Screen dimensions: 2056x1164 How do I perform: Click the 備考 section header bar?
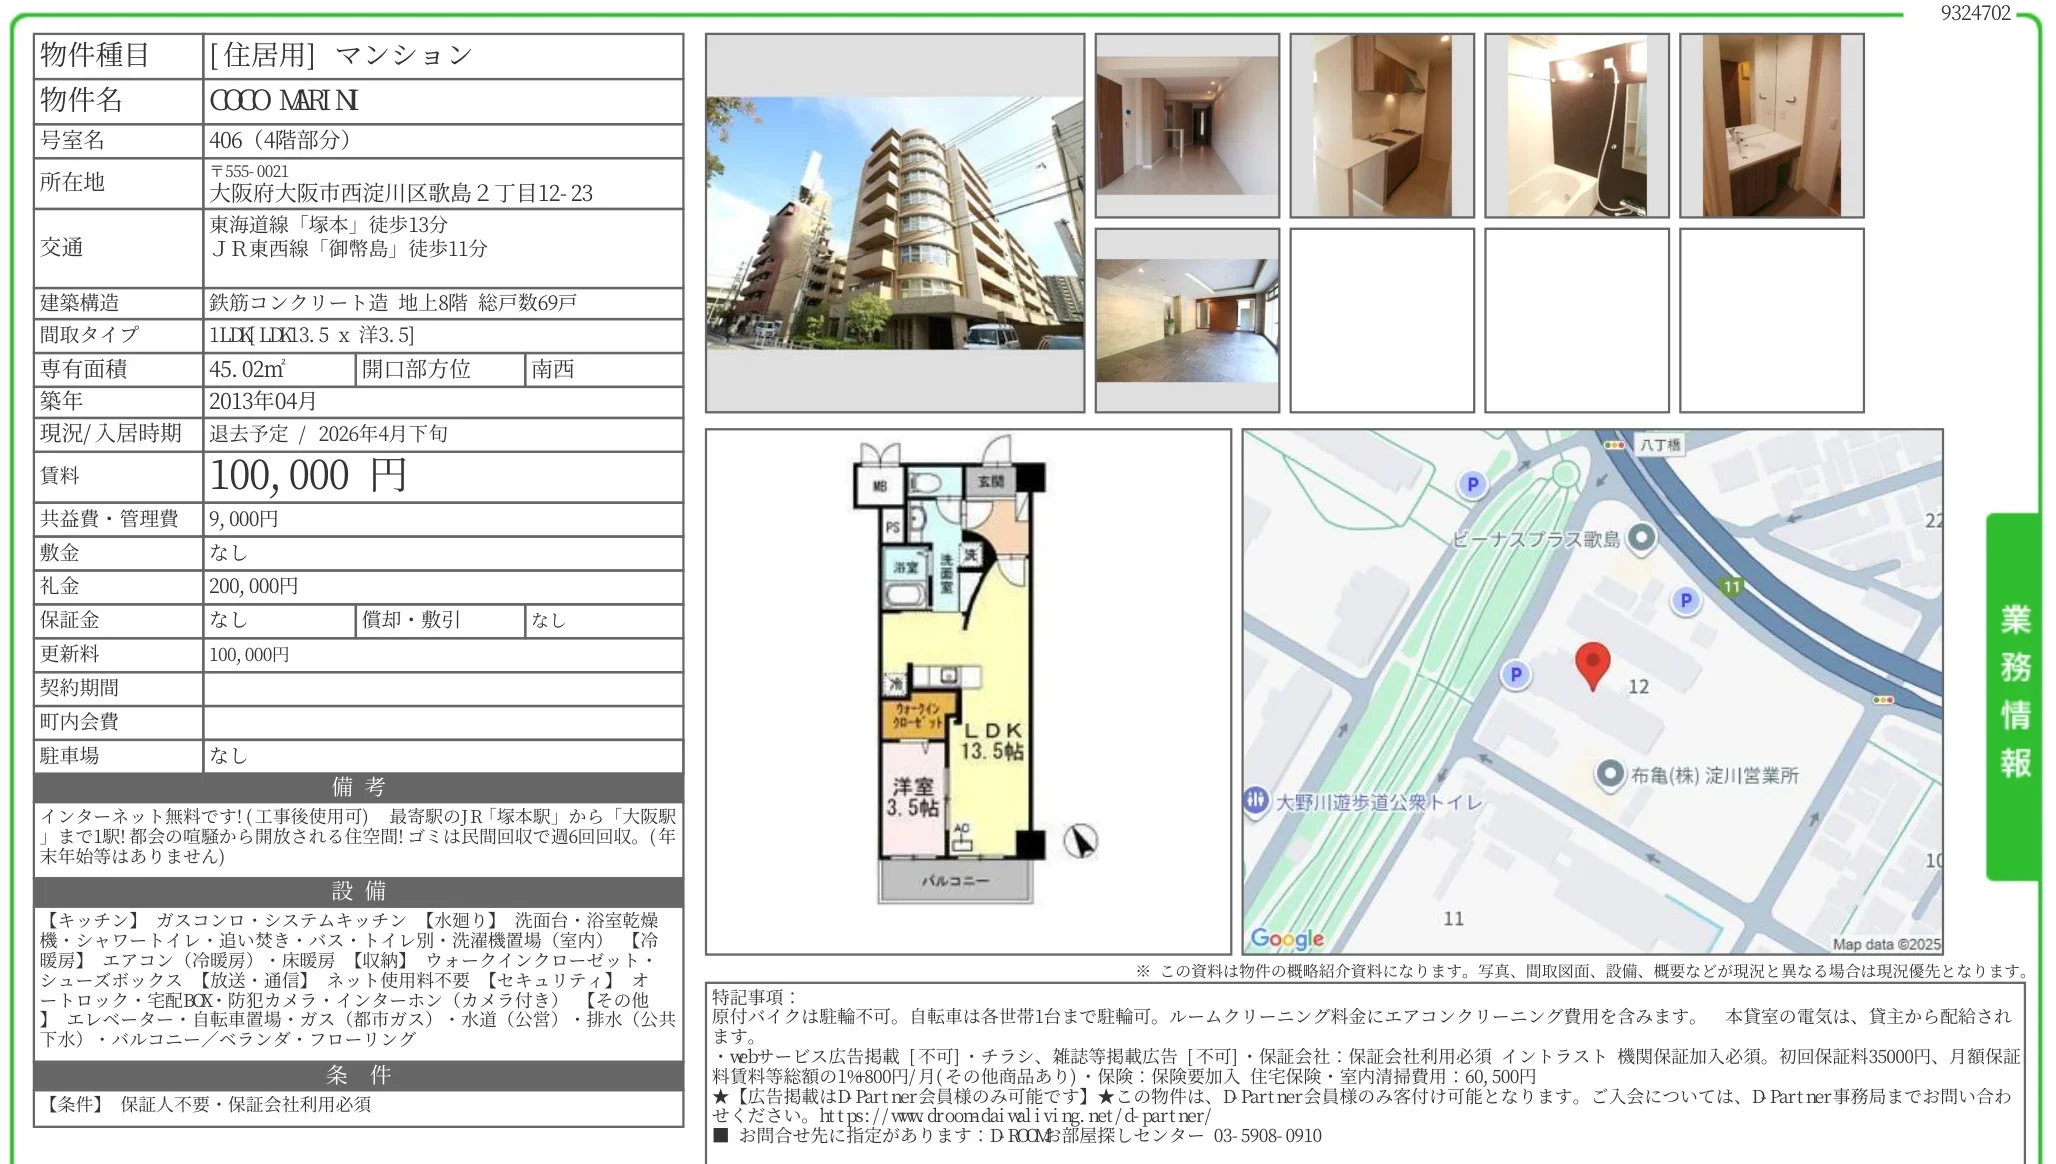pyautogui.click(x=358, y=787)
